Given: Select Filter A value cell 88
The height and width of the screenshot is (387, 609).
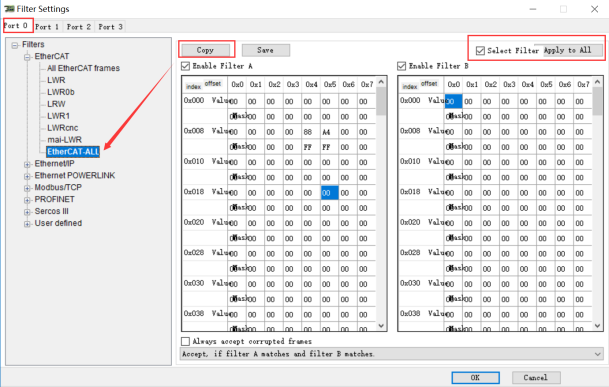Looking at the screenshot, I should click(x=311, y=132).
